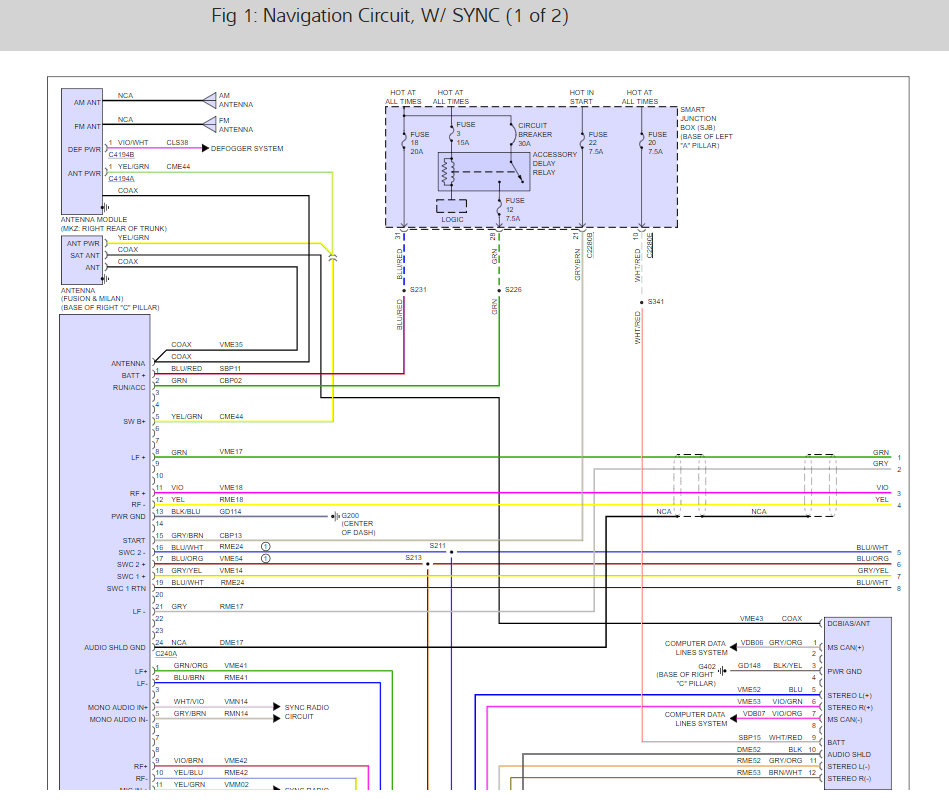Click the AM antenna triangle symbol

(209, 100)
